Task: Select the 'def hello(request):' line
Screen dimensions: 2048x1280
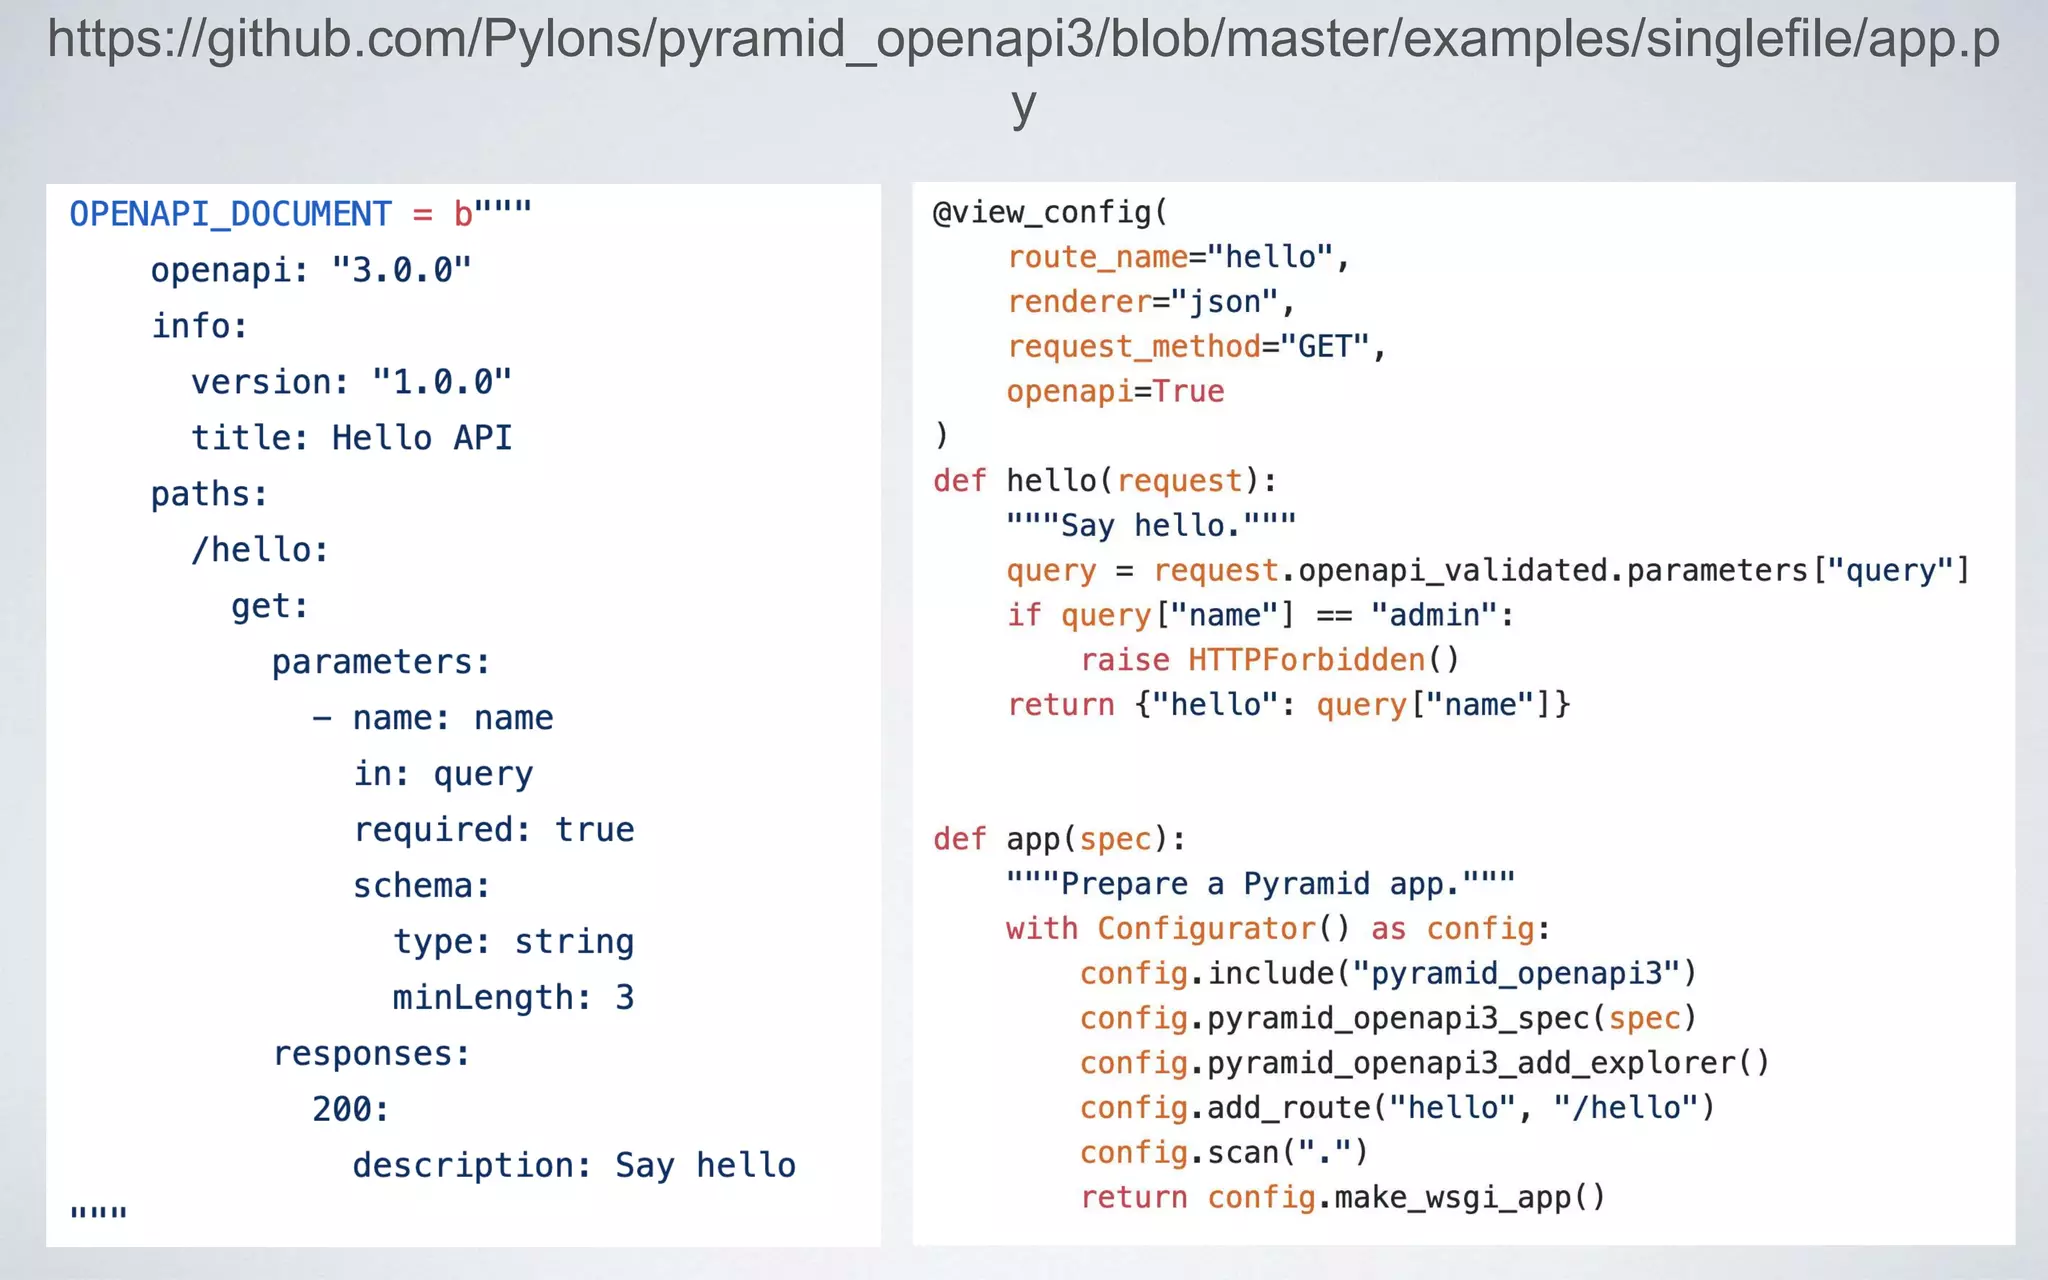Action: [x=1105, y=481]
